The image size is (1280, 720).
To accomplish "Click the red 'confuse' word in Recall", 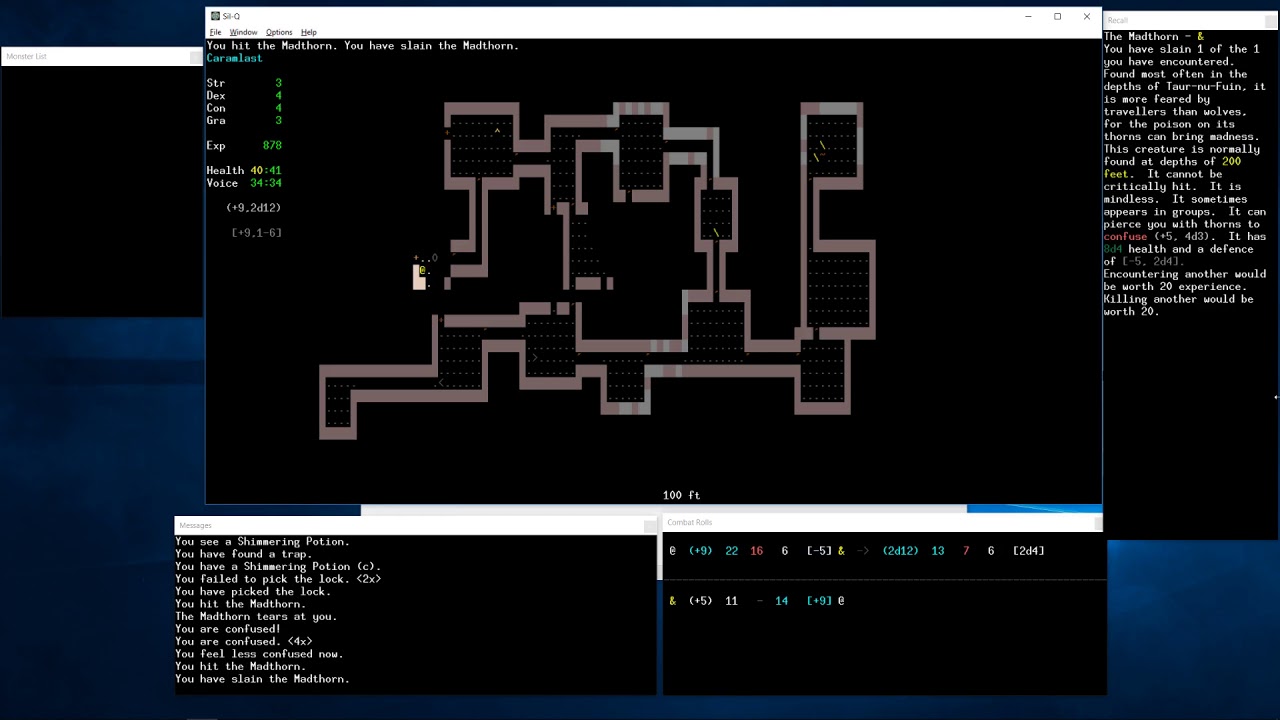I will tap(1126, 237).
